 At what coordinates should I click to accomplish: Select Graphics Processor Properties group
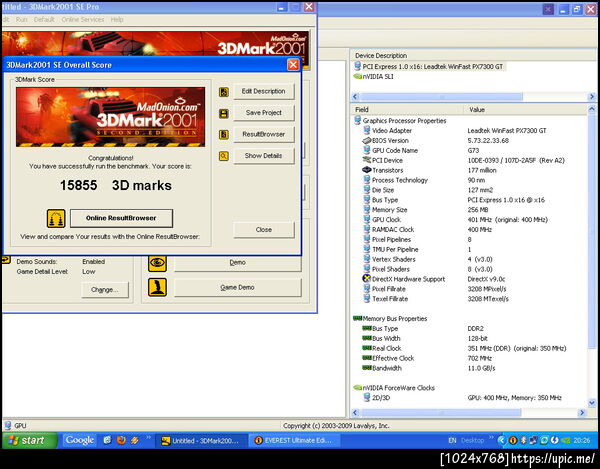pos(400,121)
